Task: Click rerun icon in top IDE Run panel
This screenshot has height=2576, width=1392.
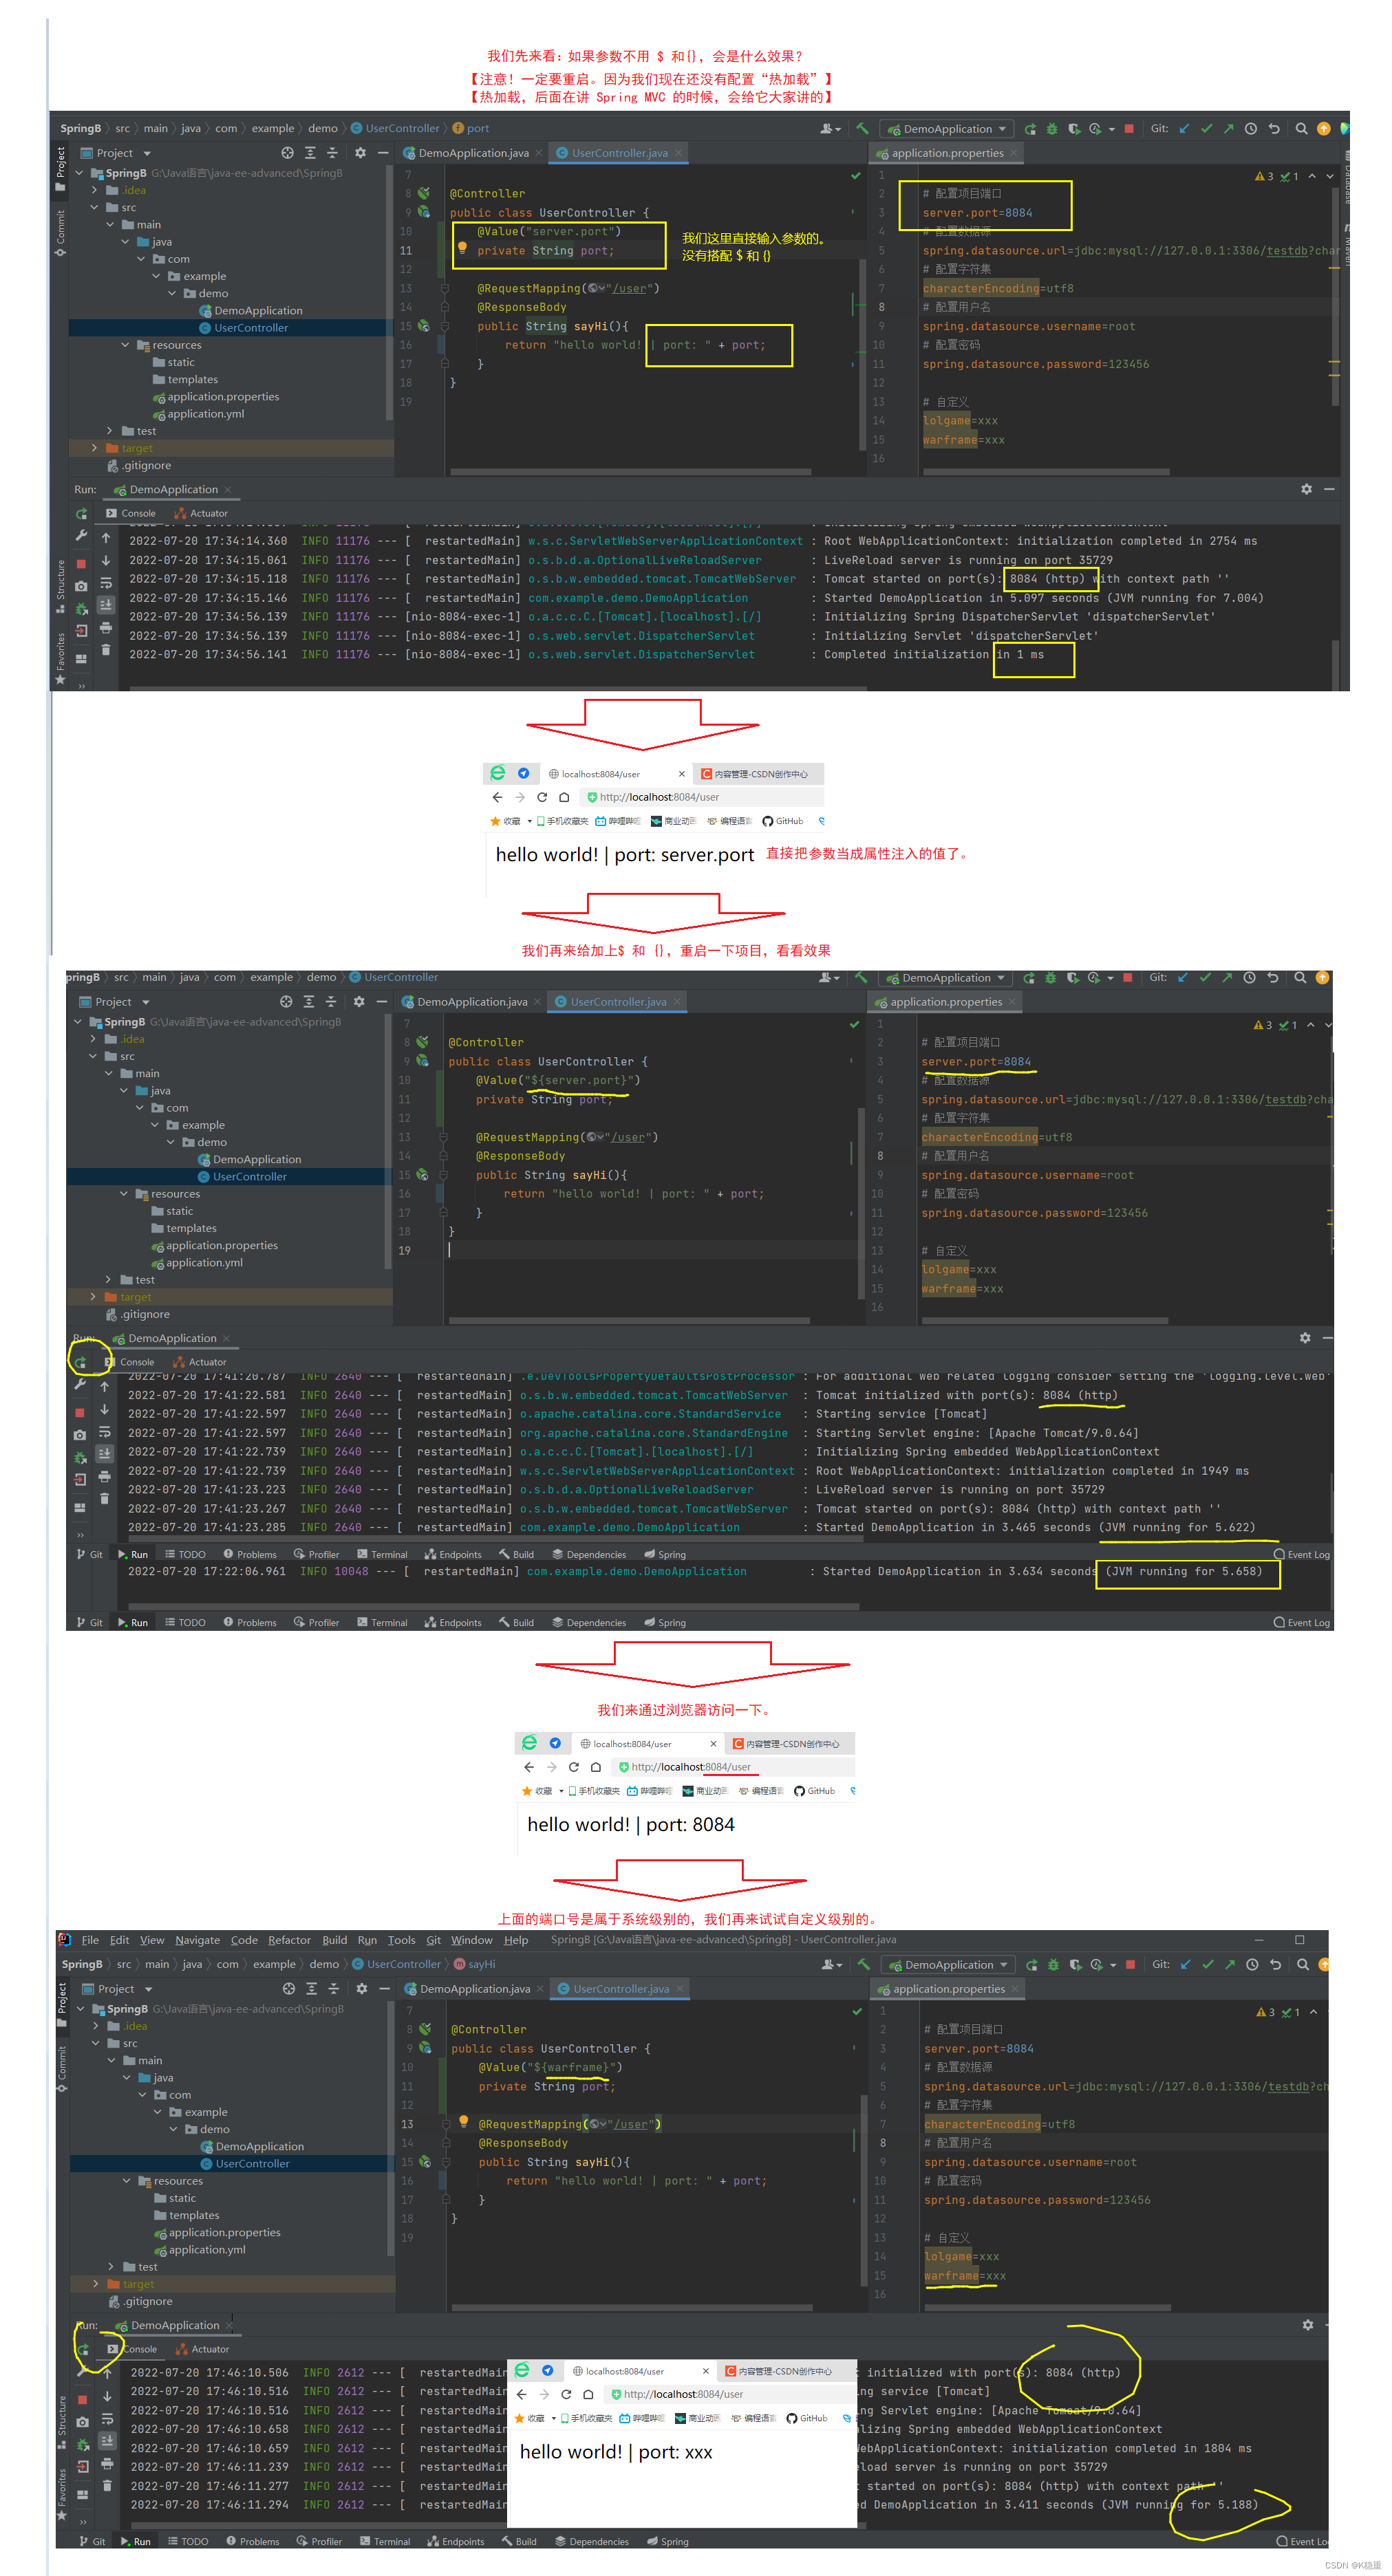Action: pos(81,514)
